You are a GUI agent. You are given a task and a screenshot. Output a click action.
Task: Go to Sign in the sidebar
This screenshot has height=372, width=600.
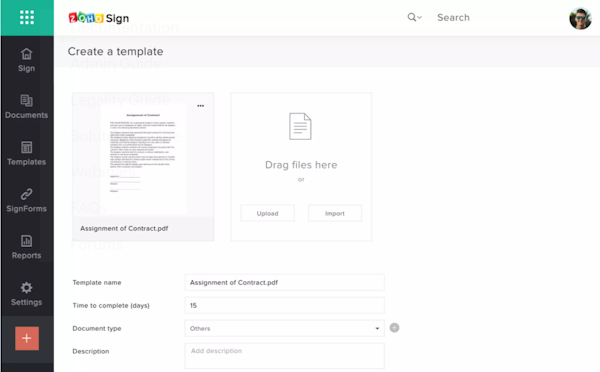pyautogui.click(x=26, y=60)
